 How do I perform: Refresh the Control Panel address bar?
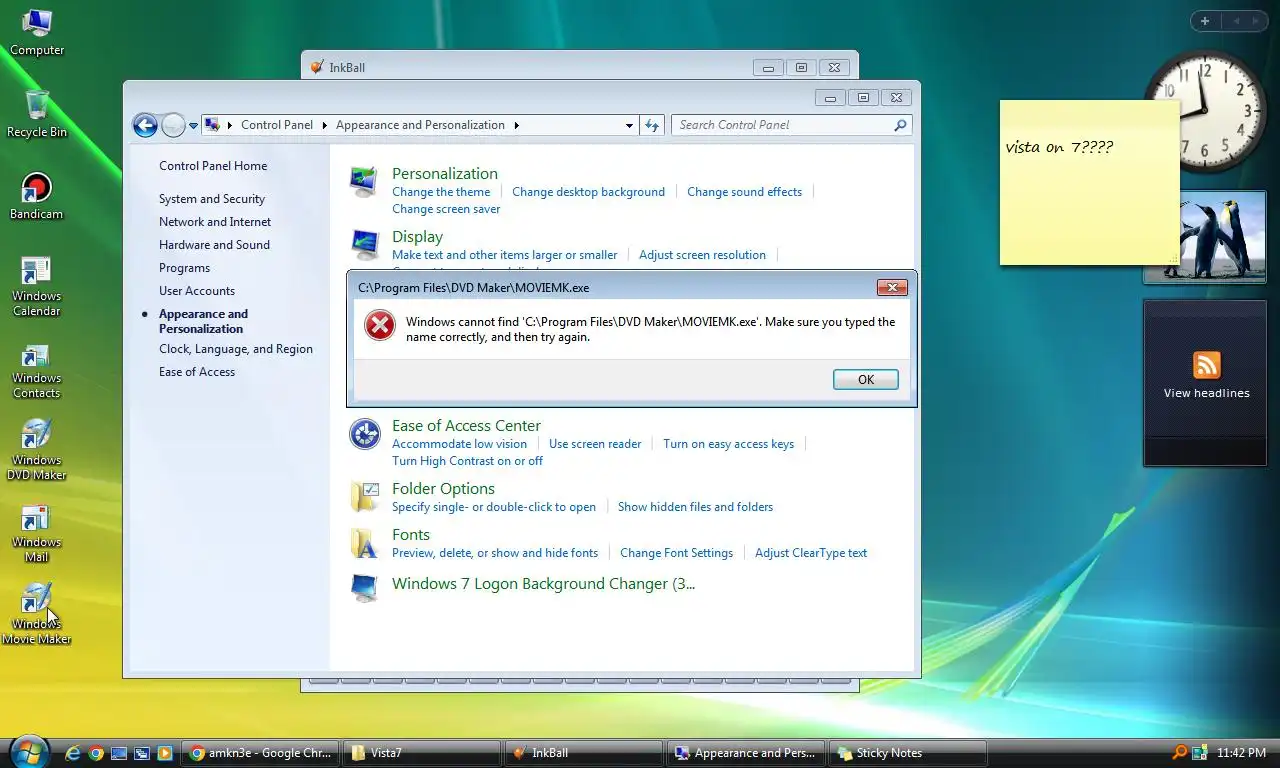652,125
